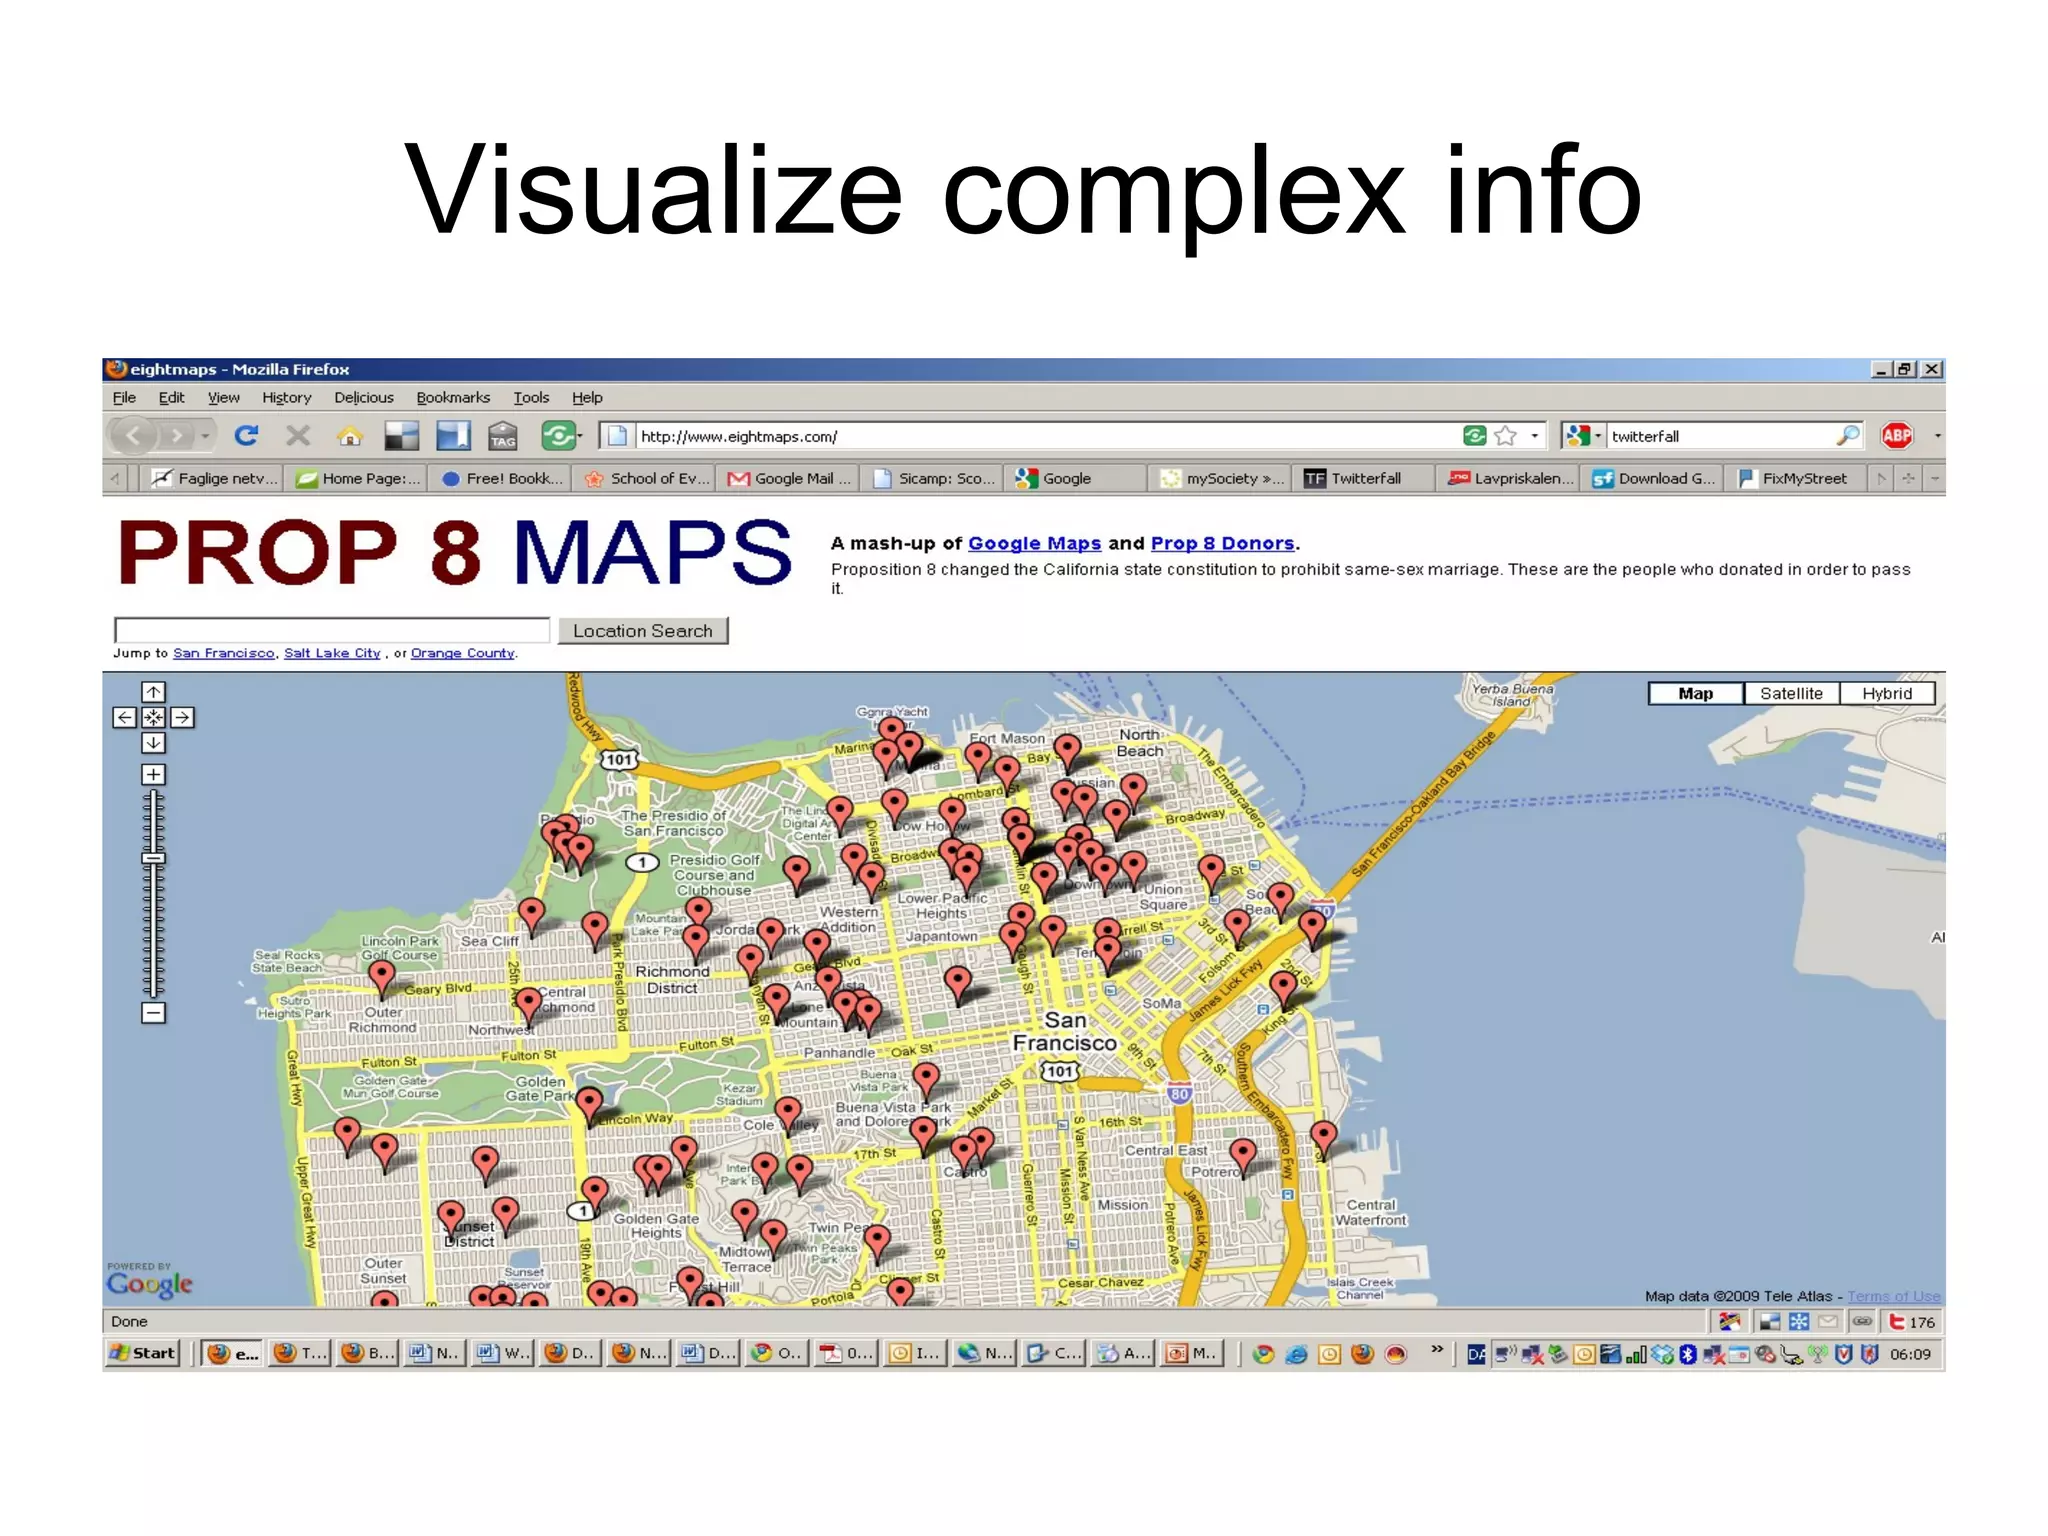Click the chain link icon in status bar
The image size is (2048, 1536).
point(1862,1322)
